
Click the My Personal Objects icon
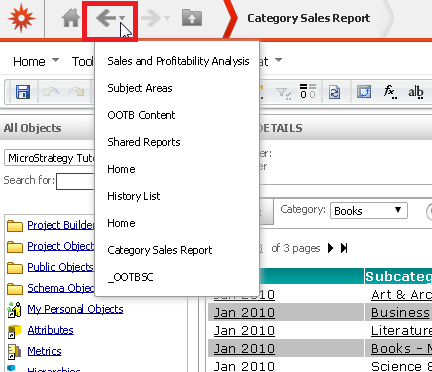(x=15, y=309)
